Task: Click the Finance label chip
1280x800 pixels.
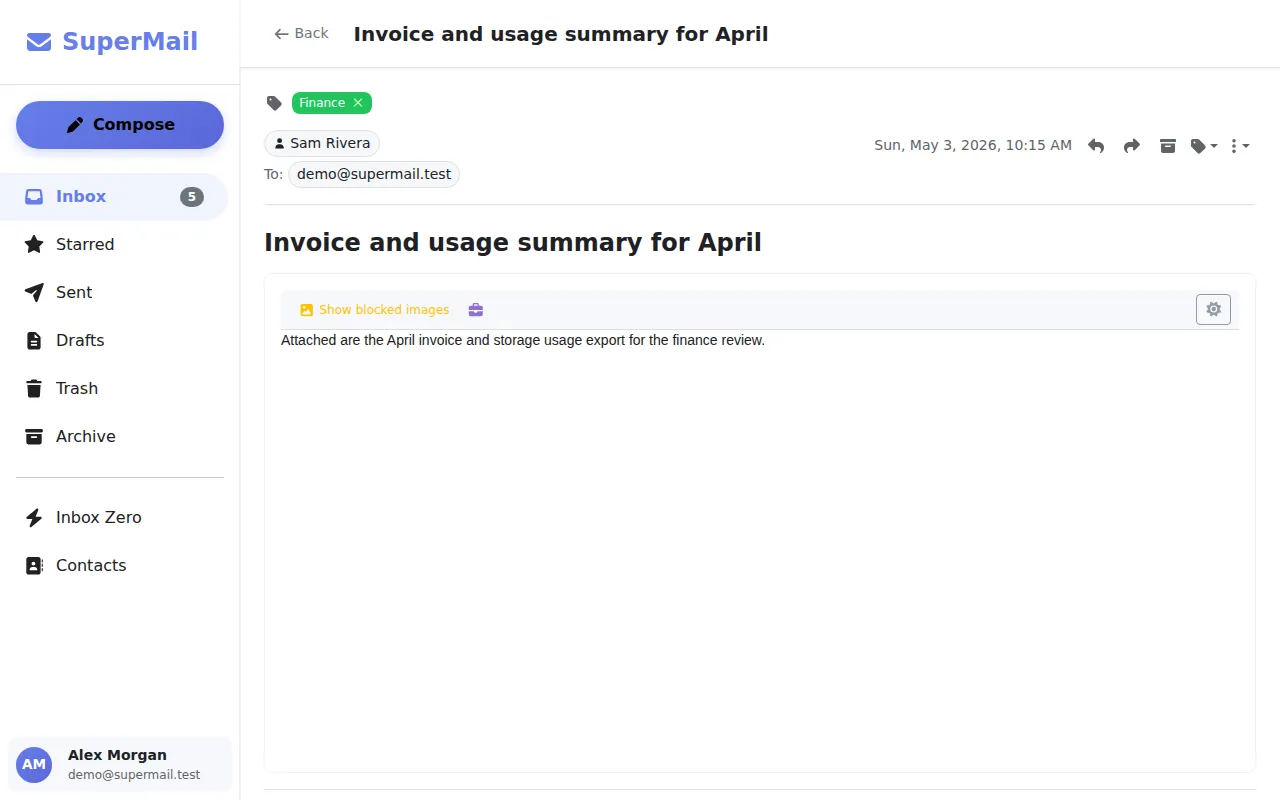Action: click(332, 103)
